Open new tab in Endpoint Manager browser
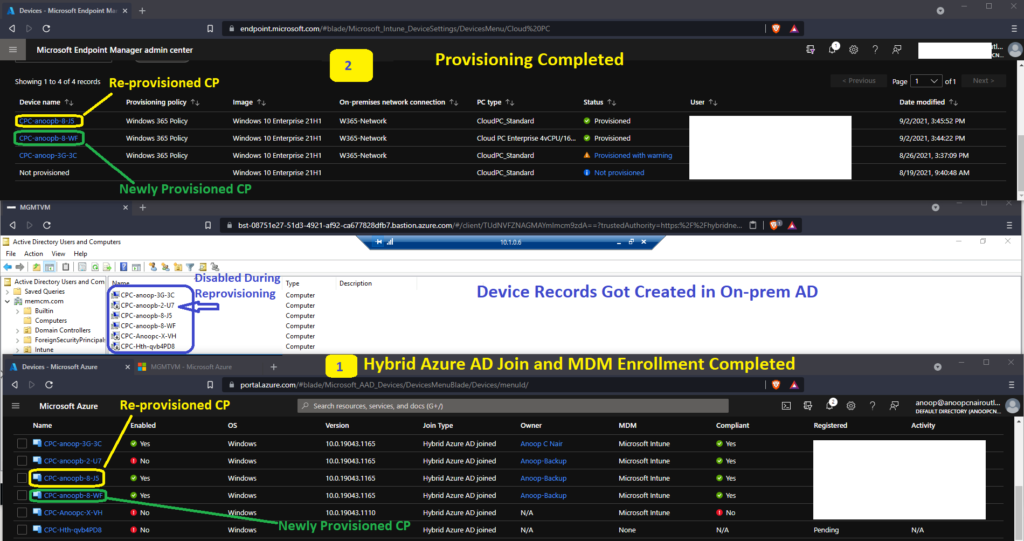Image resolution: width=1024 pixels, height=541 pixels. (142, 10)
